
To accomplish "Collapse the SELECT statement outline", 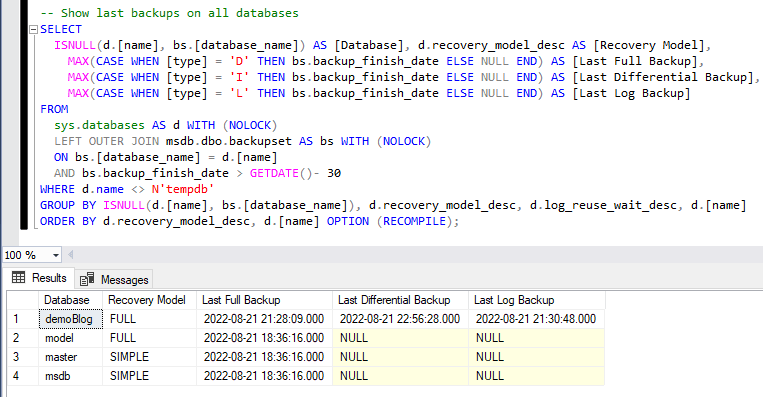I will coord(34,29).
